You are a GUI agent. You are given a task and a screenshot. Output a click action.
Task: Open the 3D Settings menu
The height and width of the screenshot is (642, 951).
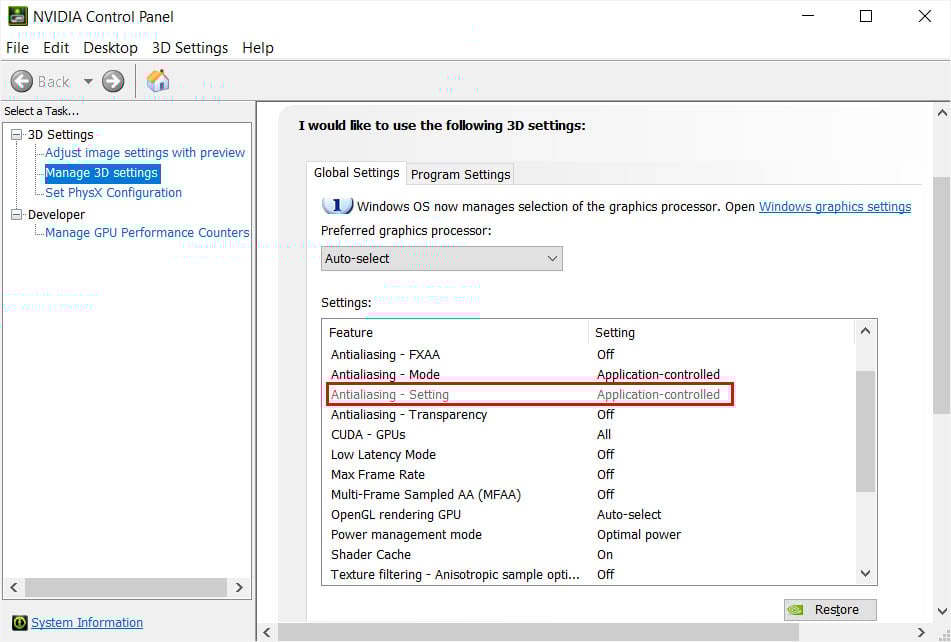(190, 48)
